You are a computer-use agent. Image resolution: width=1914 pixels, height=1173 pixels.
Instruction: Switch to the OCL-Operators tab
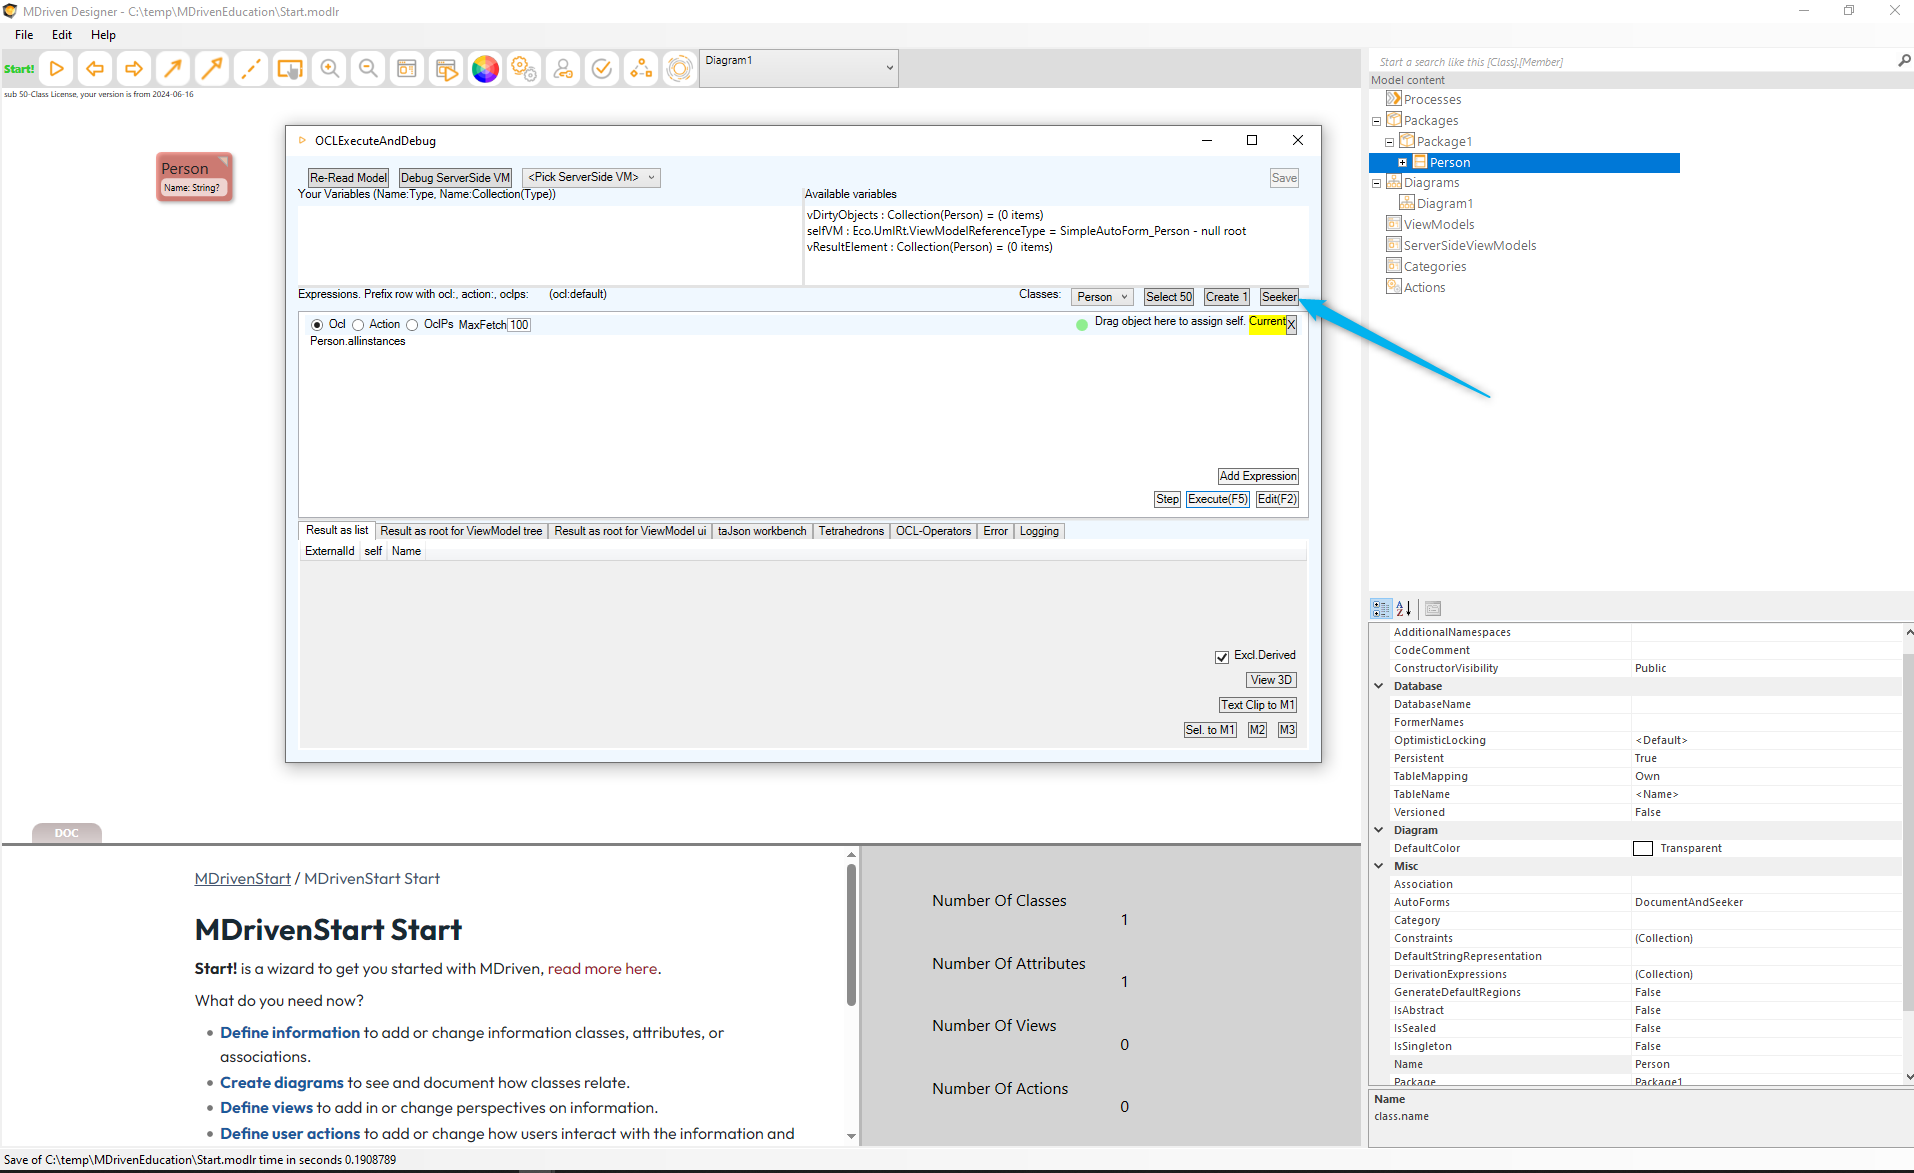(933, 531)
